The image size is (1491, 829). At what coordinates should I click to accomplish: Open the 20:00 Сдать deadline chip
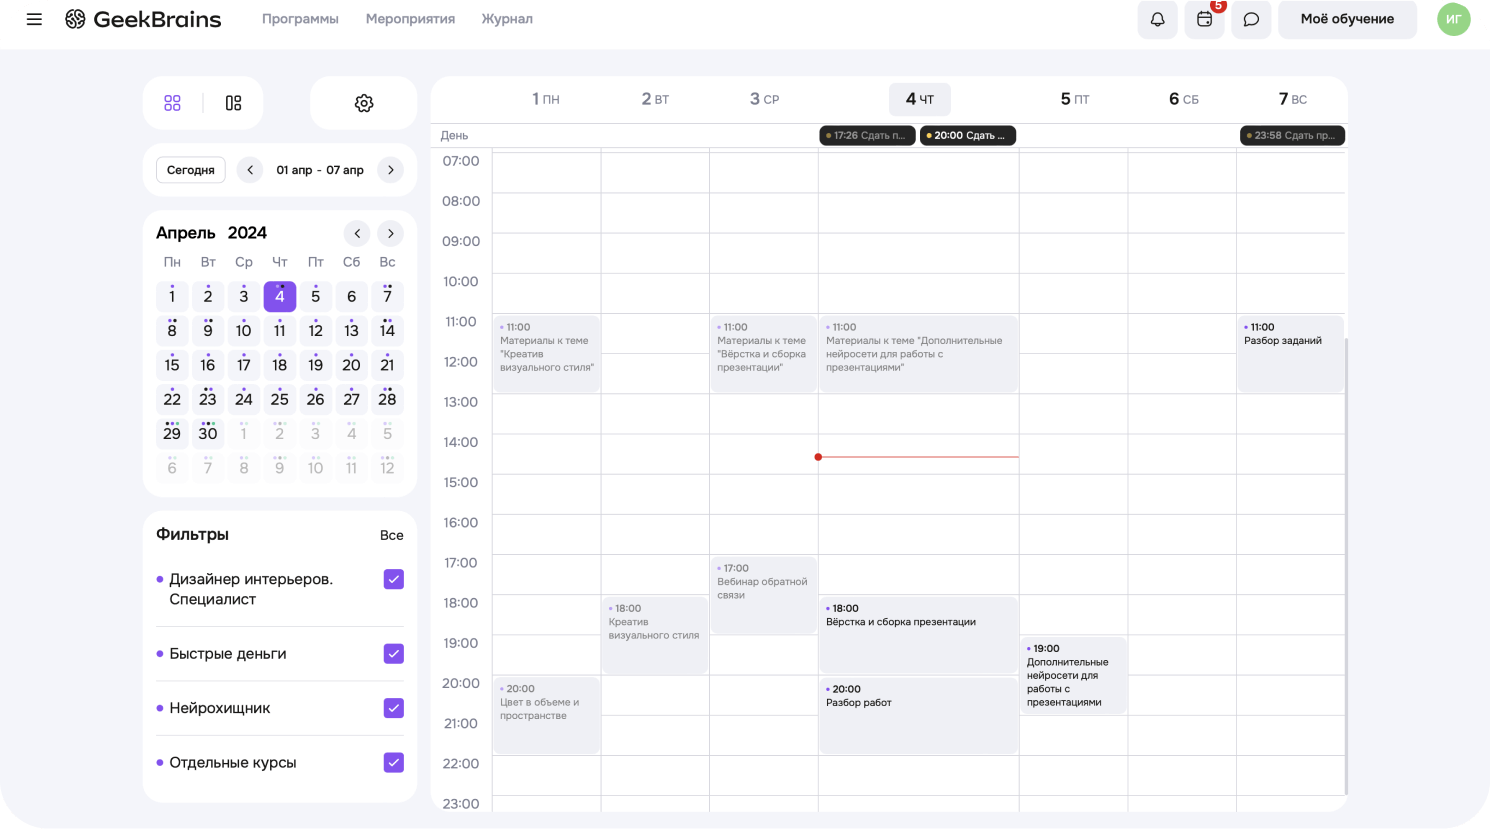[x=968, y=135]
